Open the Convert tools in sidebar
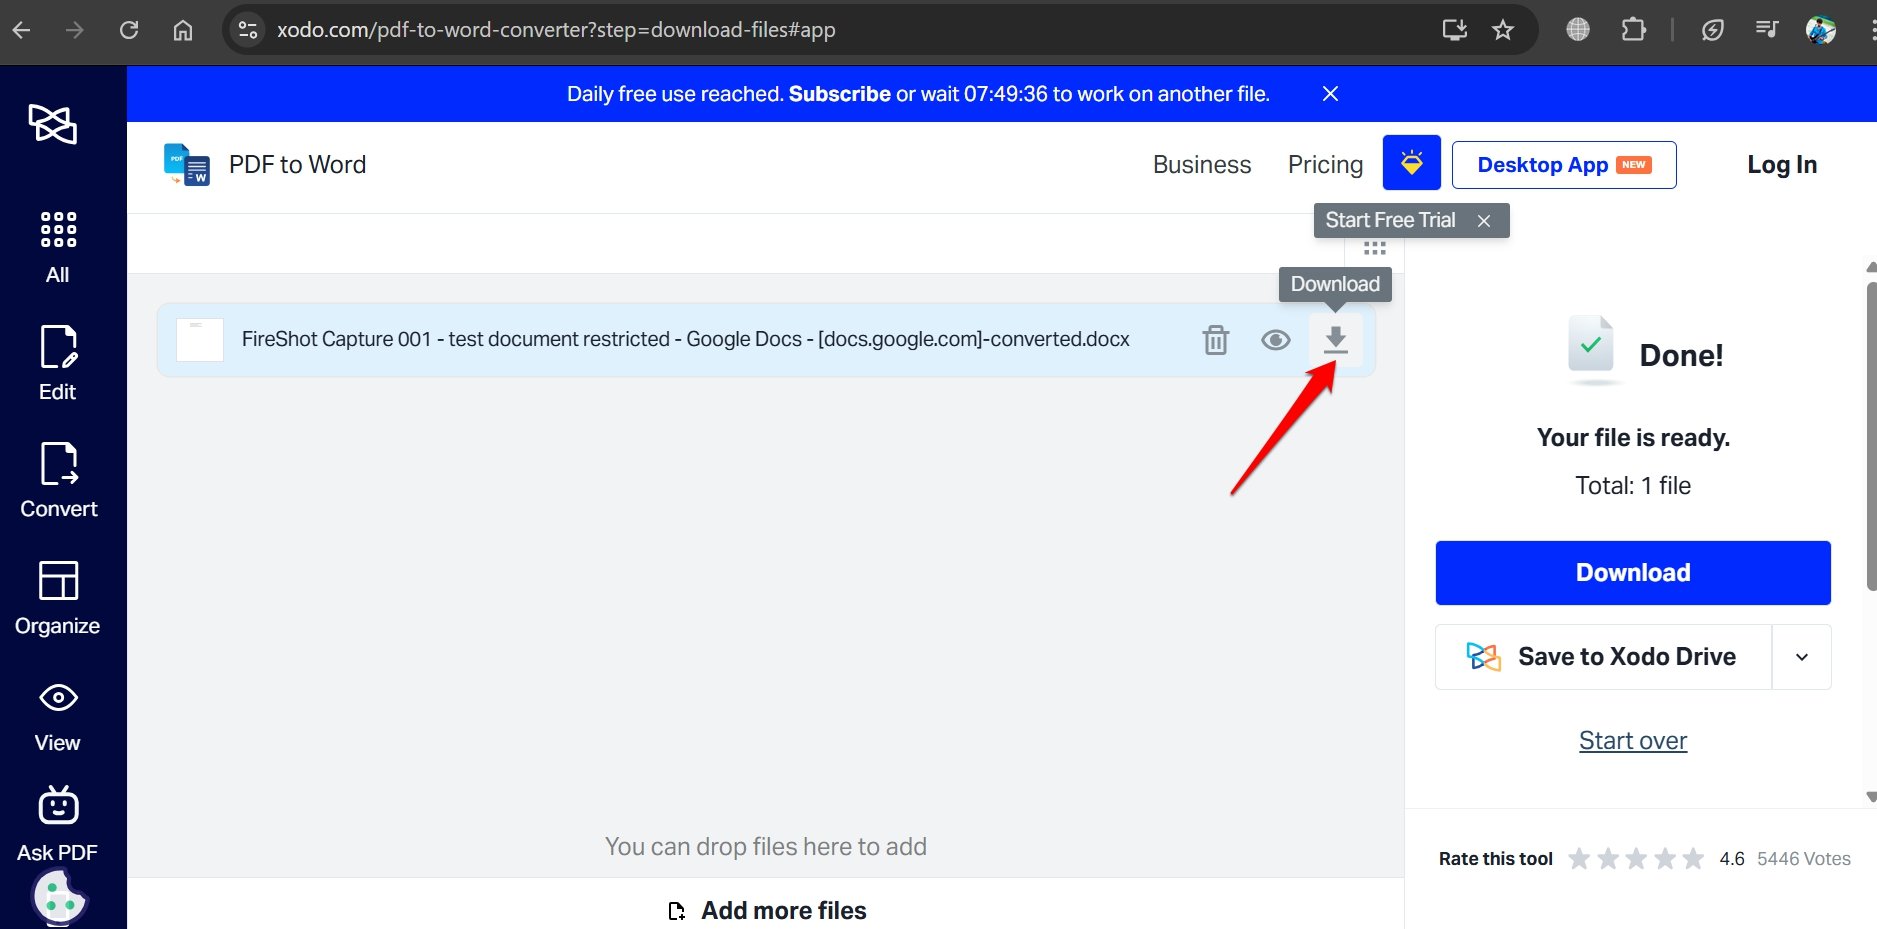Viewport: 1877px width, 929px height. point(59,480)
